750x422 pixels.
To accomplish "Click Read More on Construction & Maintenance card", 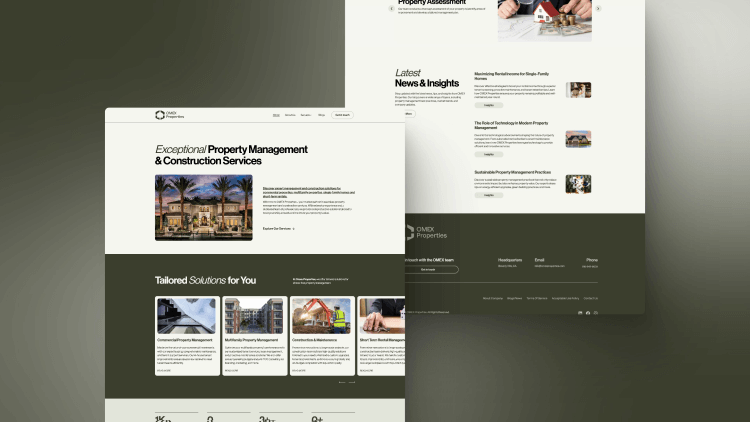I will pyautogui.click(x=298, y=370).
